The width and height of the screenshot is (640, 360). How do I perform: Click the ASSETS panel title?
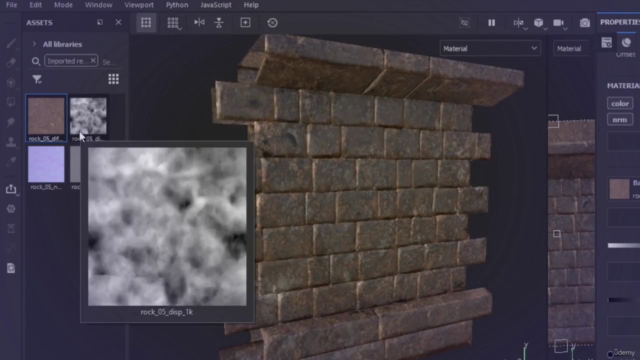coord(39,22)
